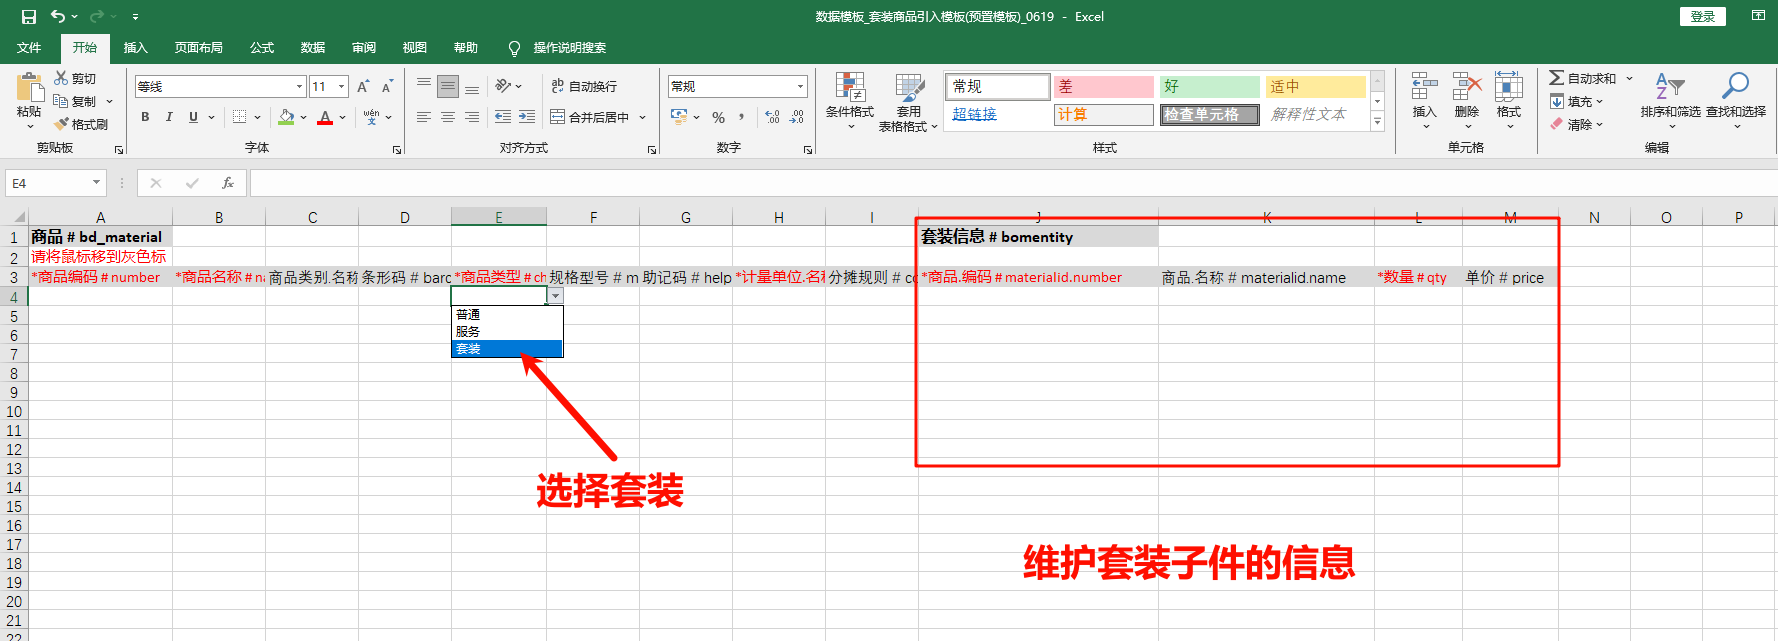Expand the cell styles gallery

click(x=1377, y=122)
